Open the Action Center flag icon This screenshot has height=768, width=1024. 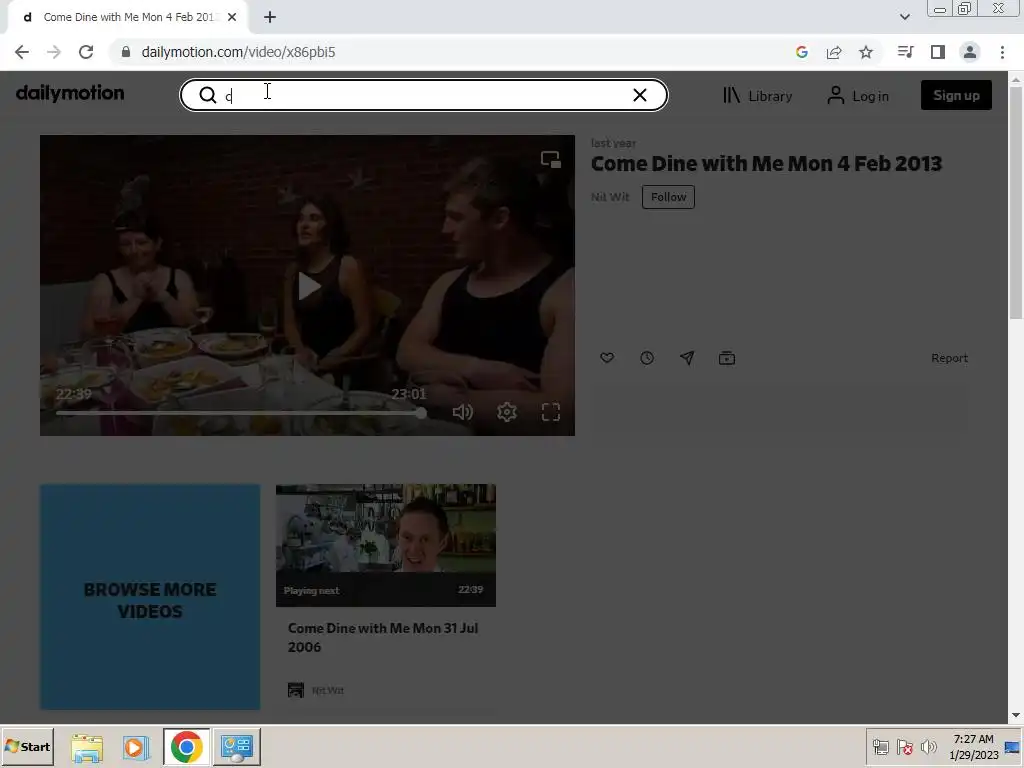(904, 746)
